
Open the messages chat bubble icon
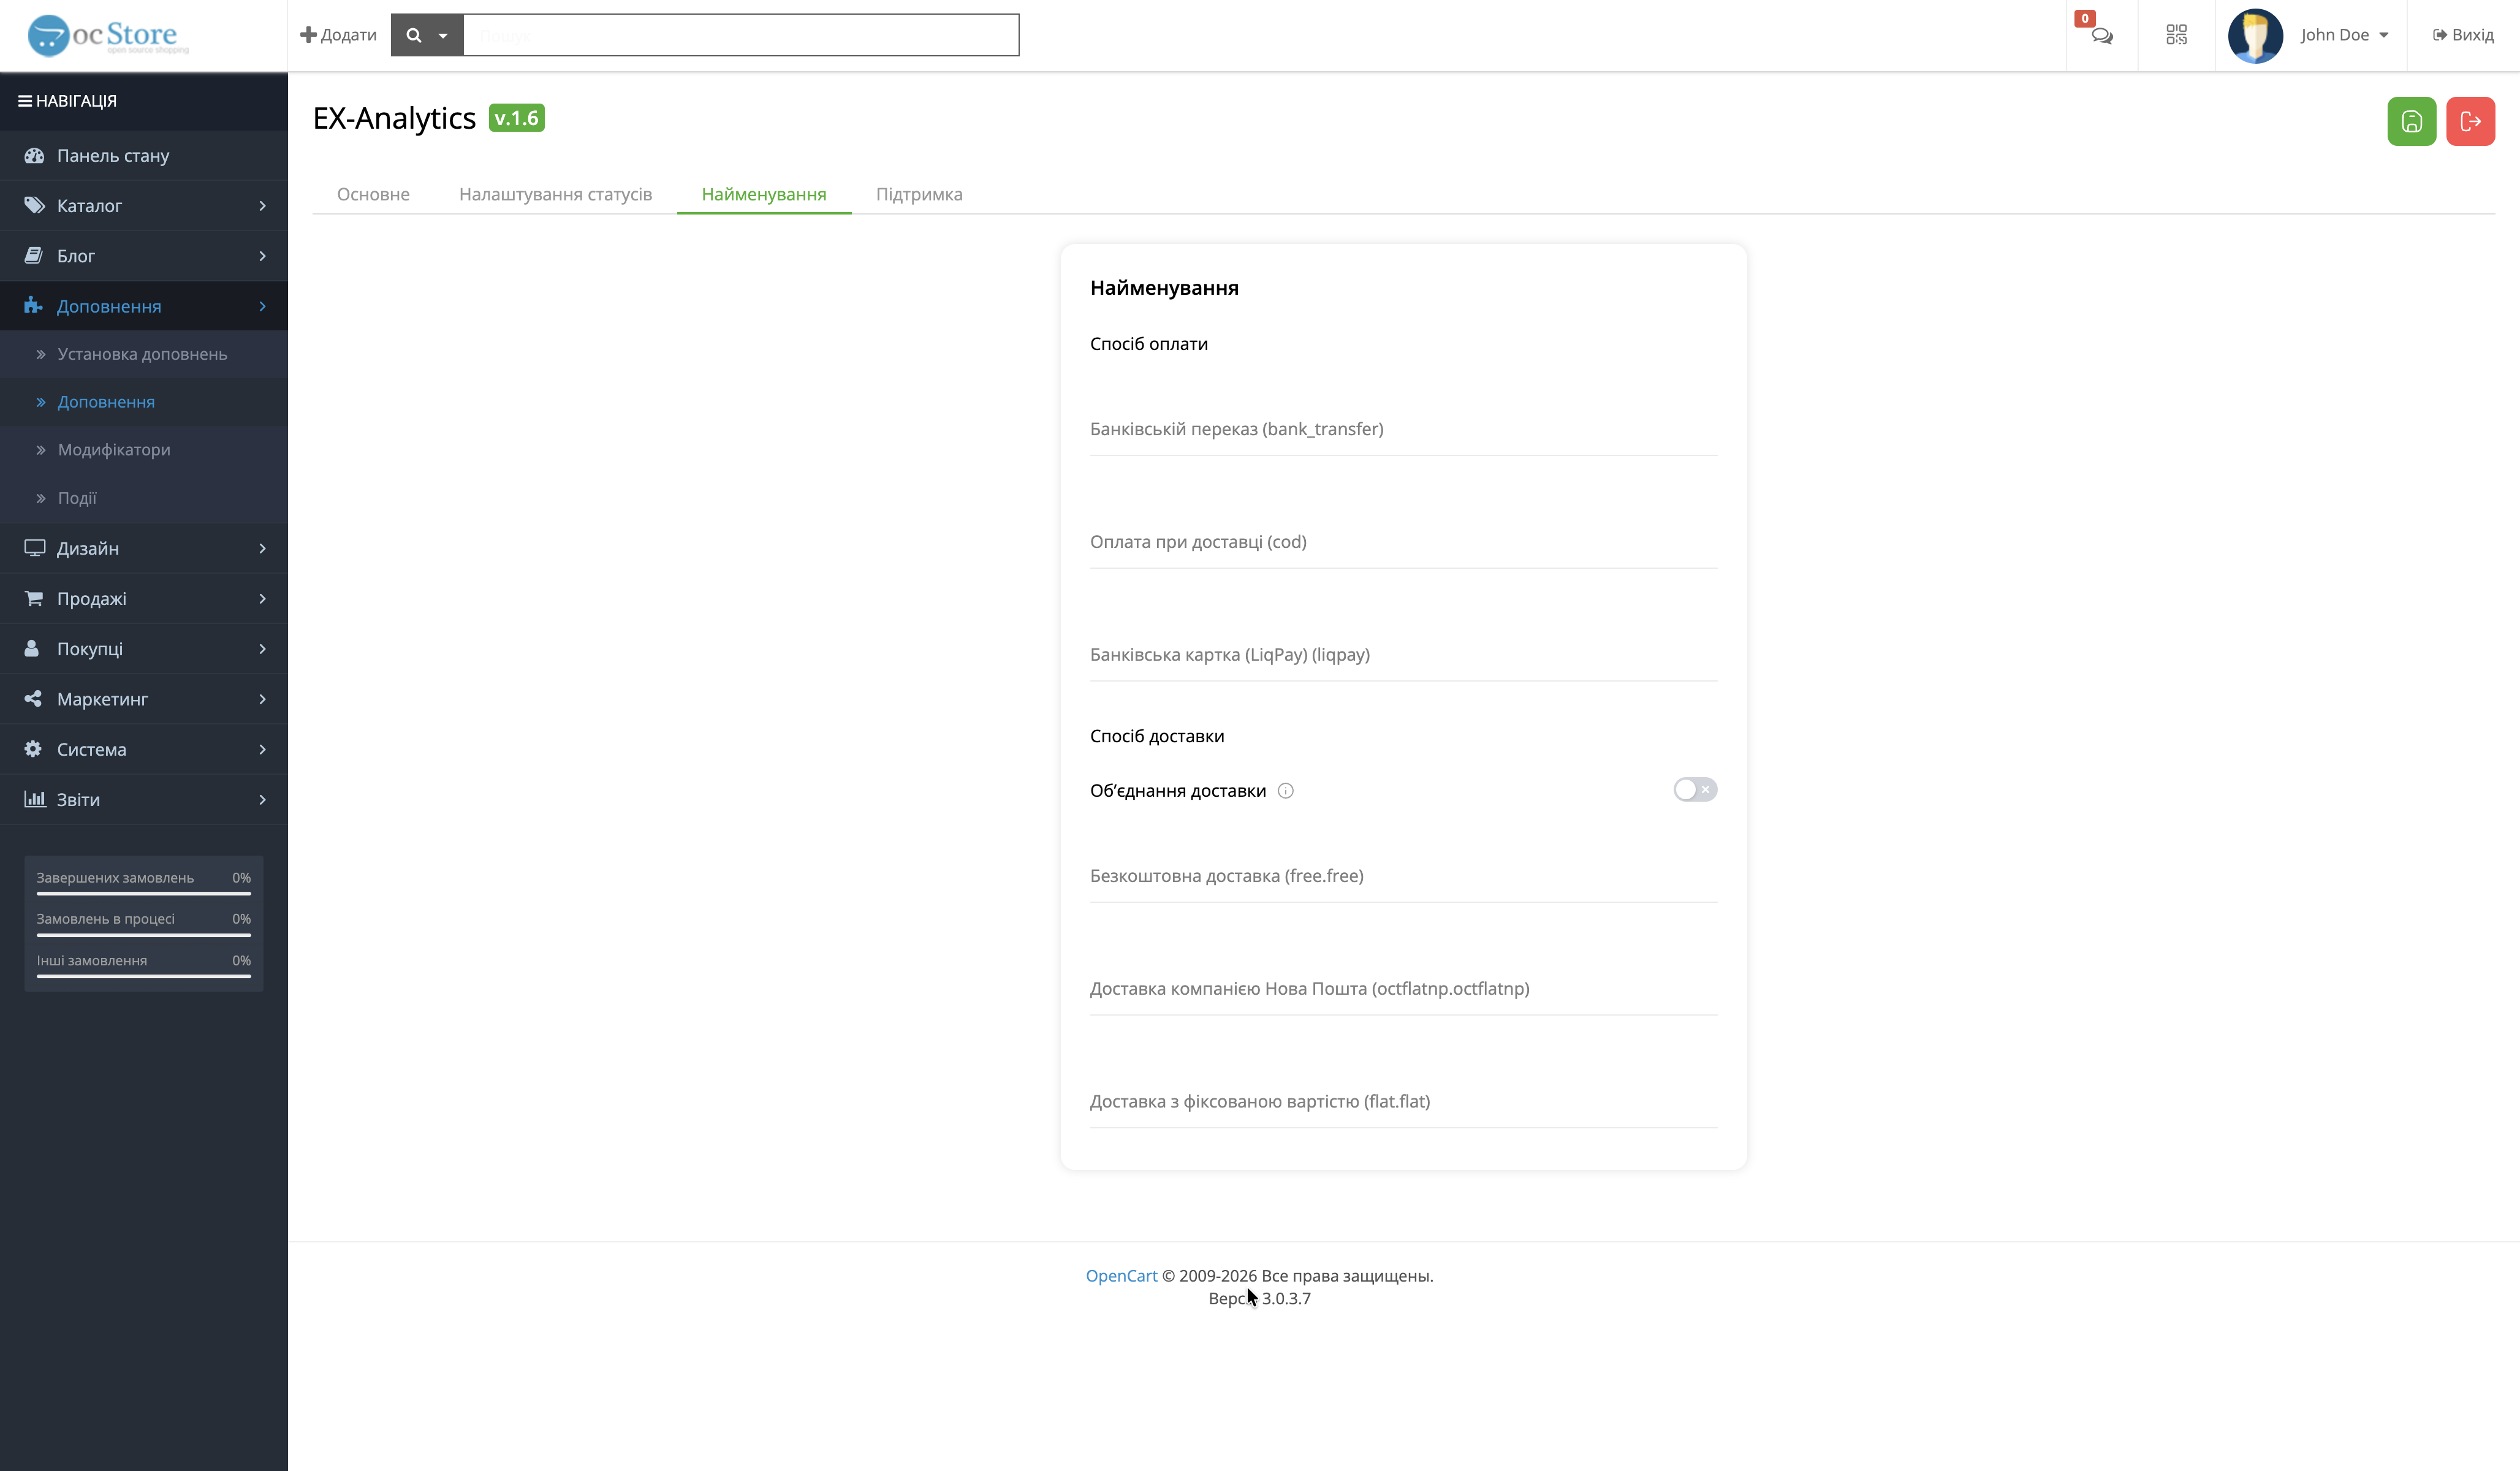[x=2101, y=36]
